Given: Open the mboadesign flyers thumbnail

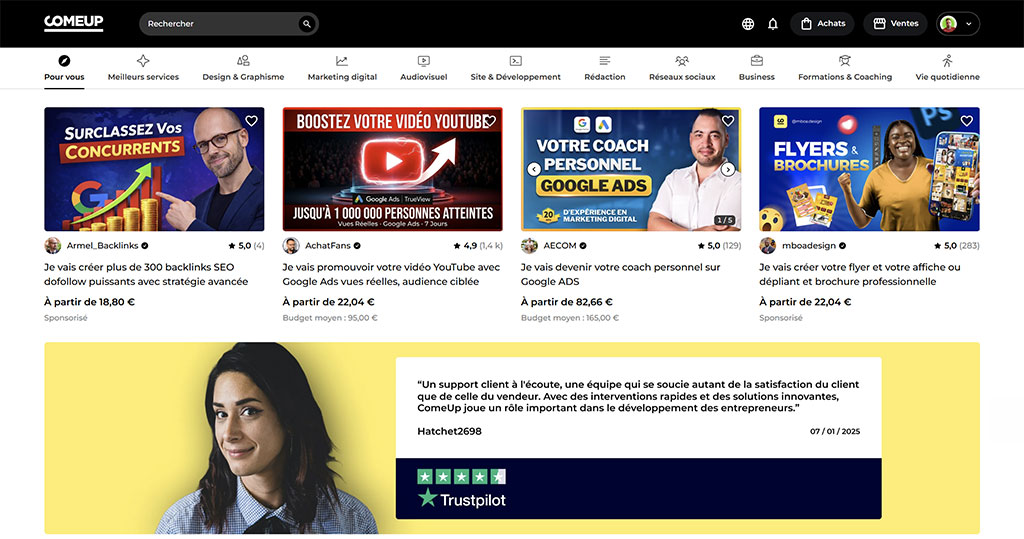Looking at the screenshot, I should 869,169.
